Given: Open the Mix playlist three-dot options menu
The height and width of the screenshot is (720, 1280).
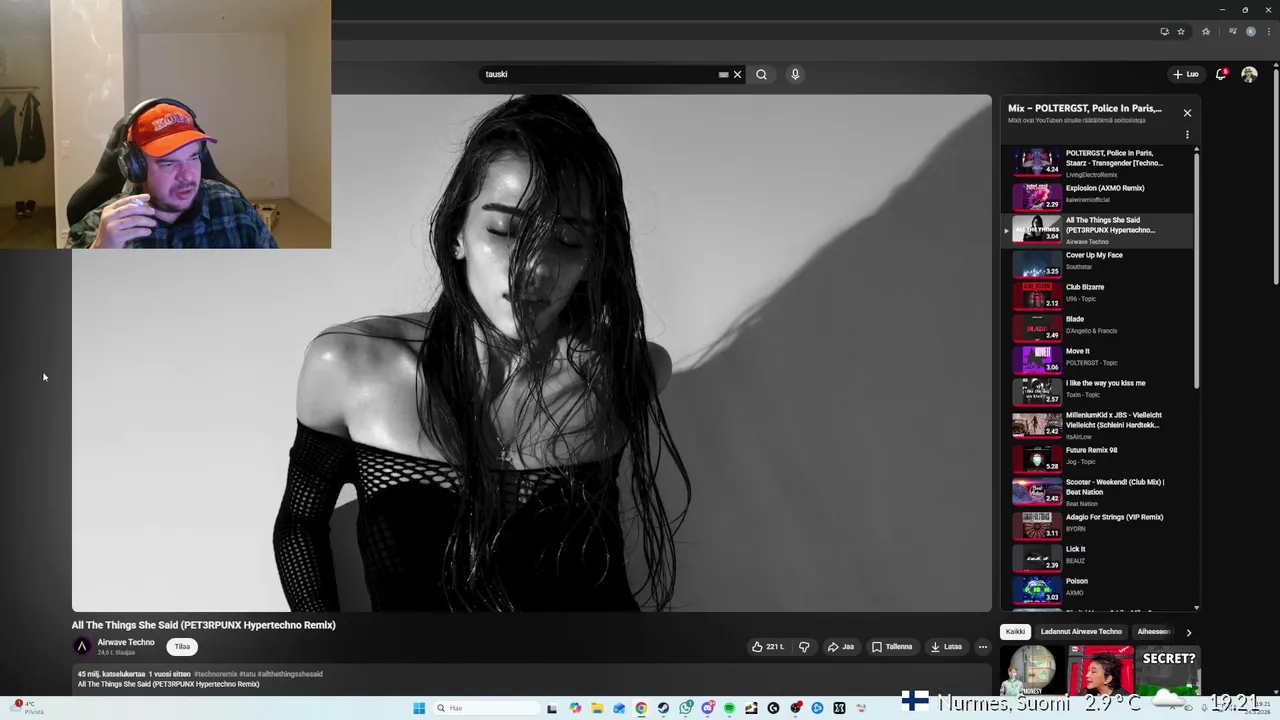Looking at the screenshot, I should pos(1187,134).
